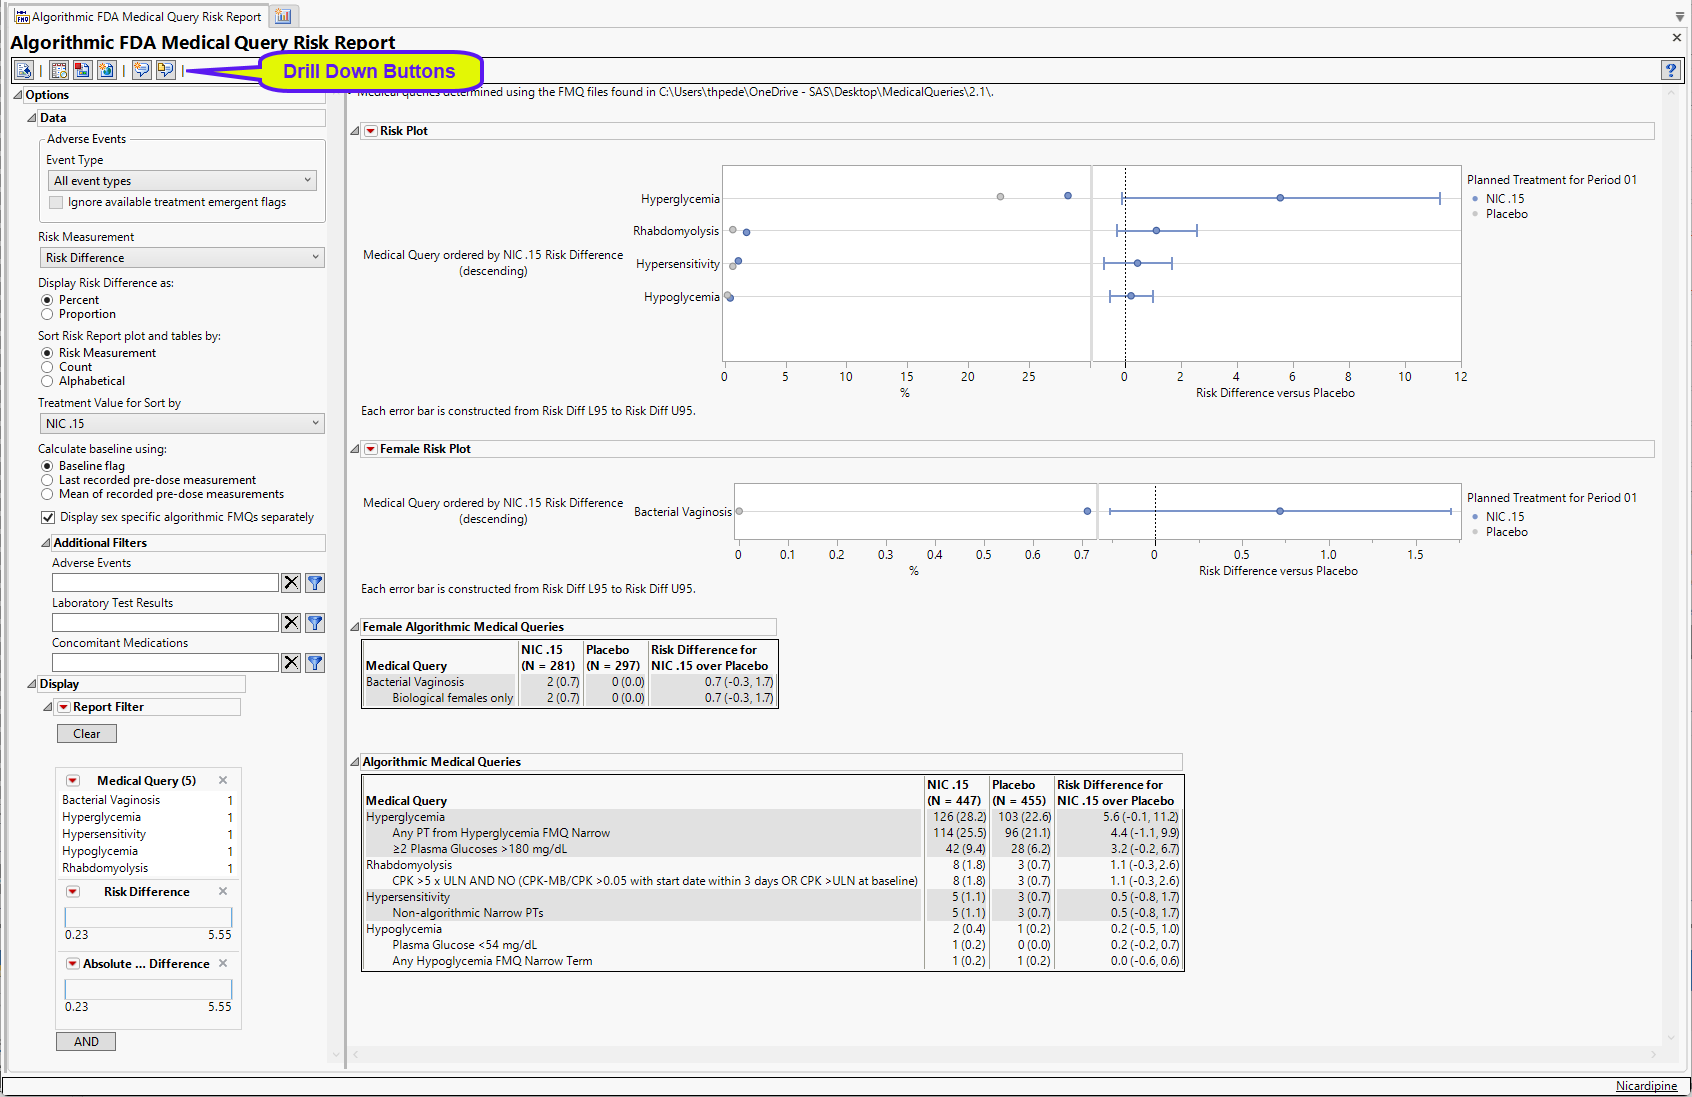The height and width of the screenshot is (1097, 1692).
Task: Enable Ignore available treatment emergent flags
Action: coord(57,202)
